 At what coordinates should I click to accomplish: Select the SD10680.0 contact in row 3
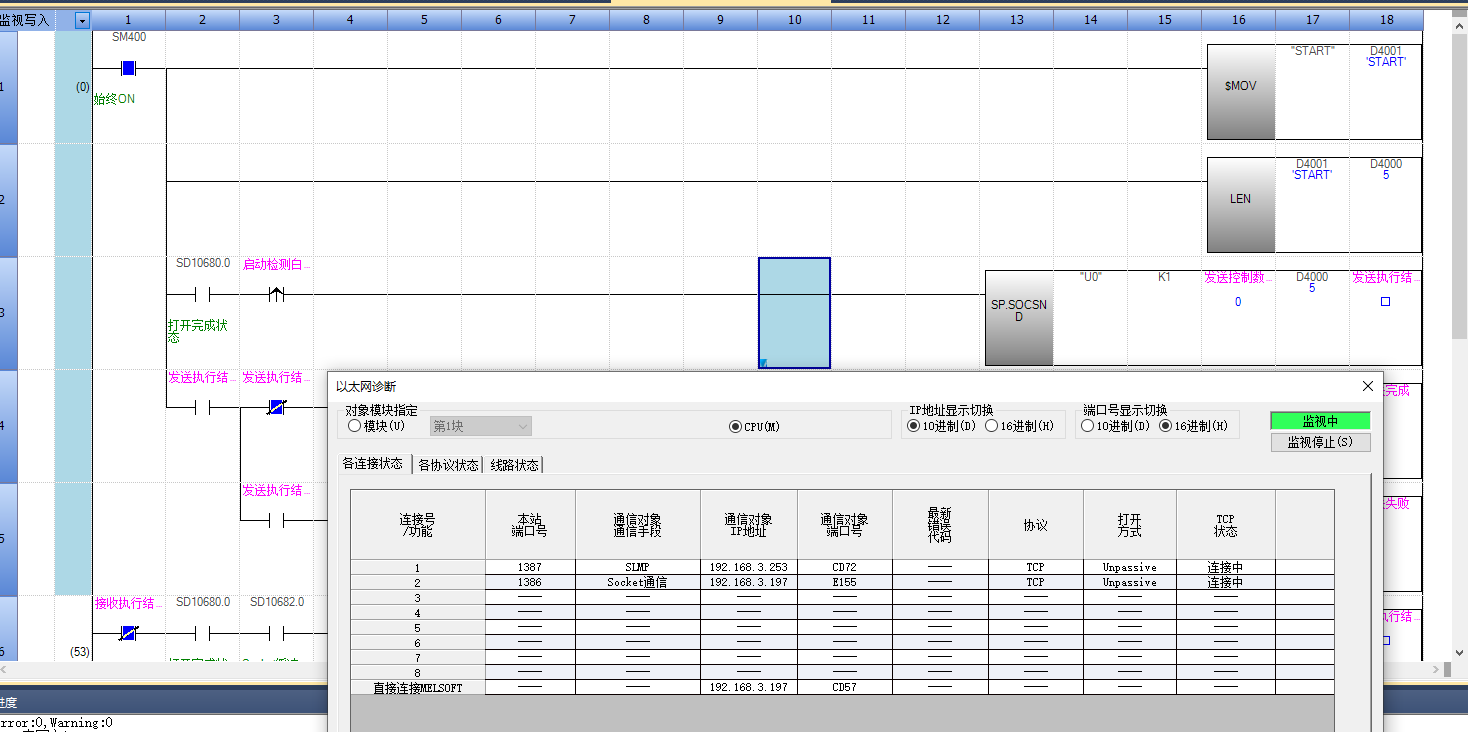(201, 295)
